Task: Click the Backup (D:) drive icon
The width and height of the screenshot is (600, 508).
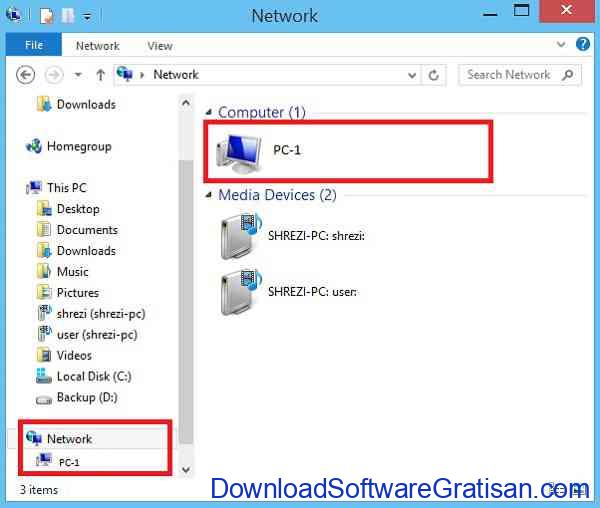Action: (x=44, y=400)
